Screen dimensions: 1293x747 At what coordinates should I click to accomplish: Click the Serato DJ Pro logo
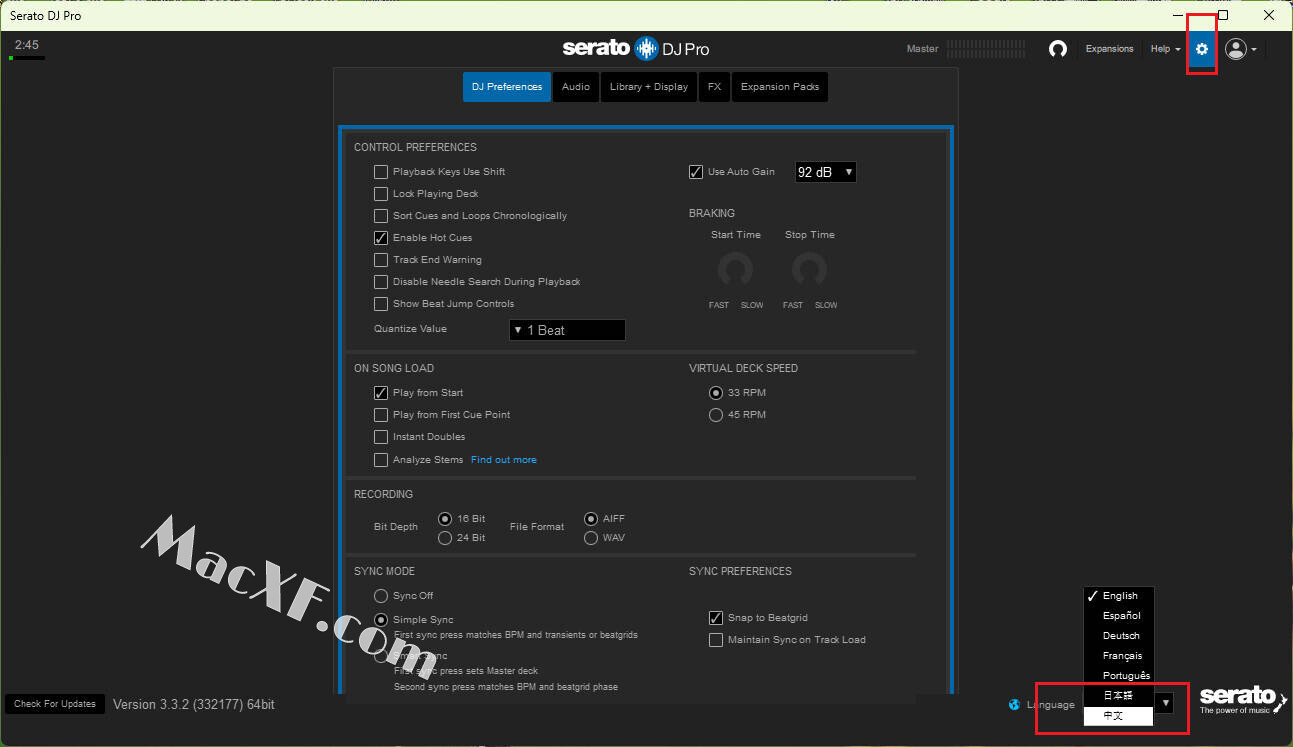tap(635, 48)
